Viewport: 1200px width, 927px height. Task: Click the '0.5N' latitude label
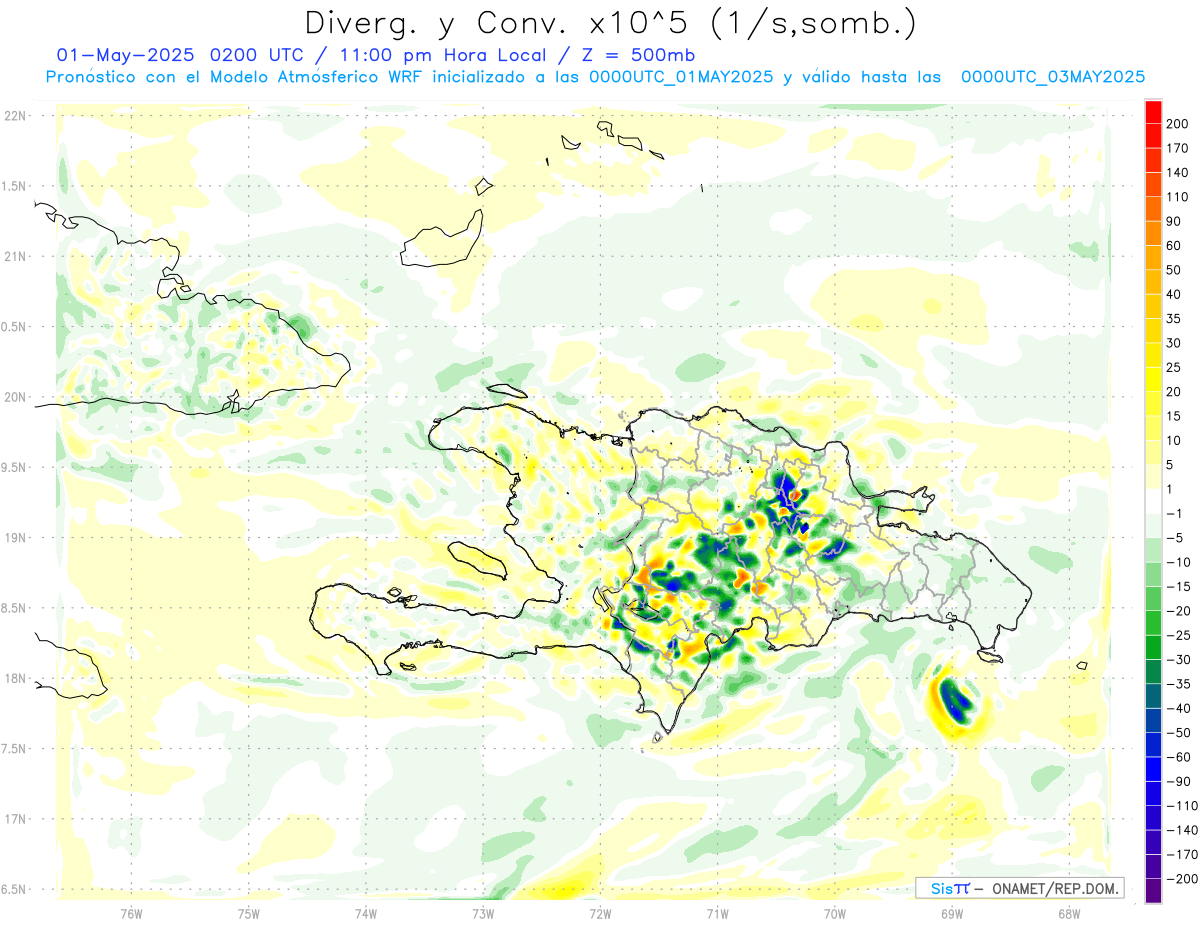click(13, 327)
